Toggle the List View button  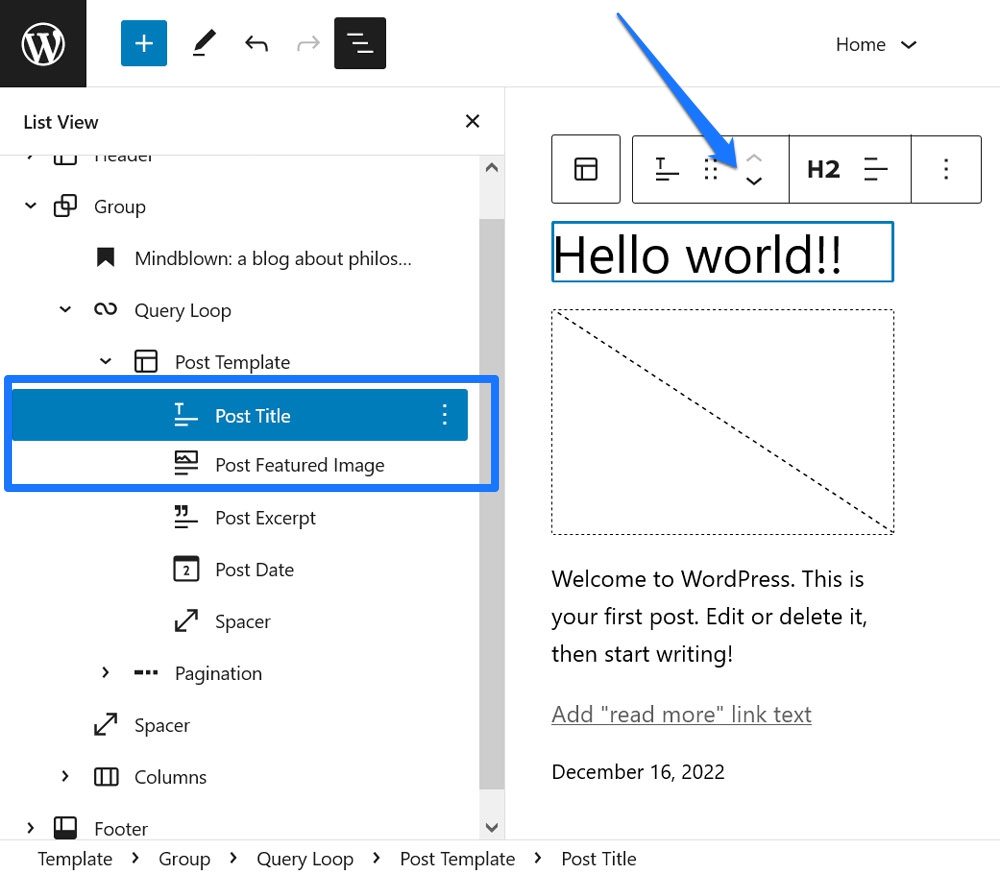(359, 44)
